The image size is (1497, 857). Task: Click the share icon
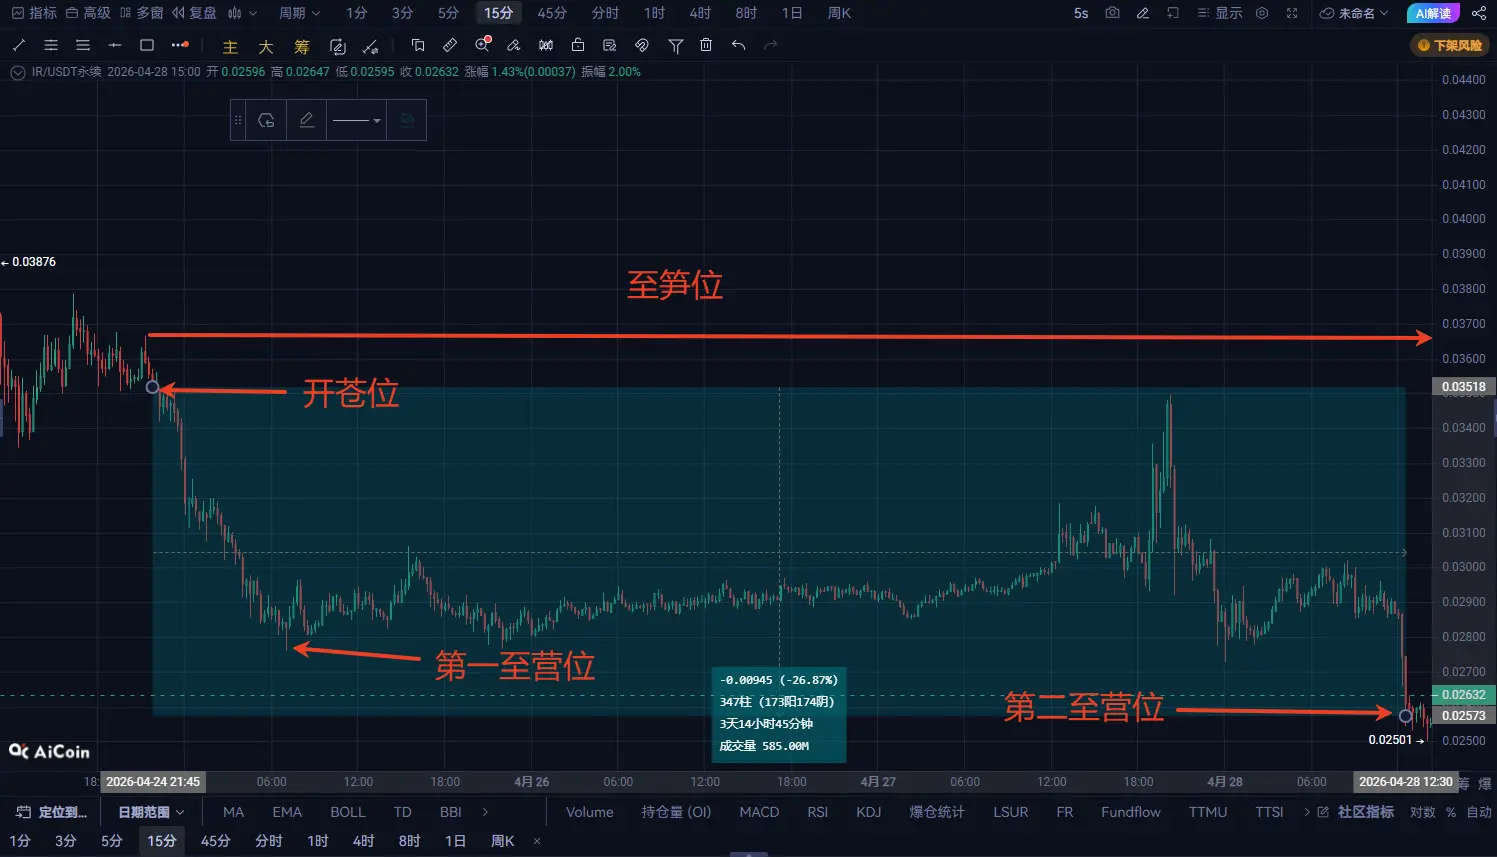click(x=1479, y=13)
